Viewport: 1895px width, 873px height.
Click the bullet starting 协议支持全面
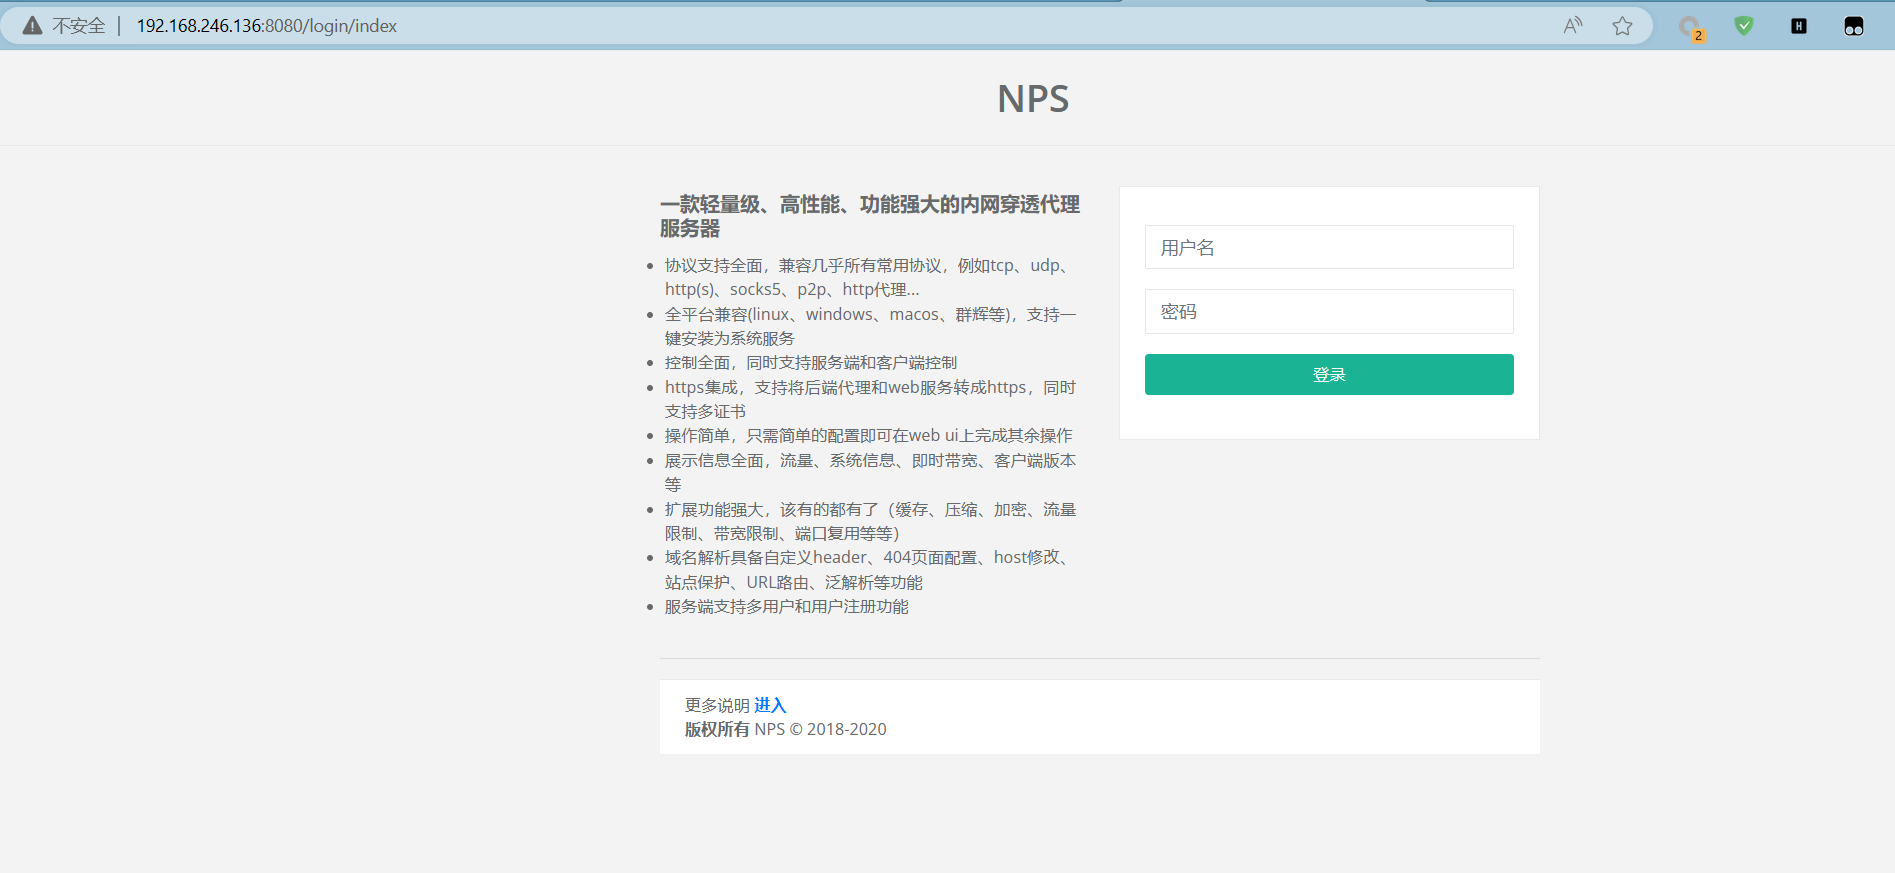(x=870, y=277)
